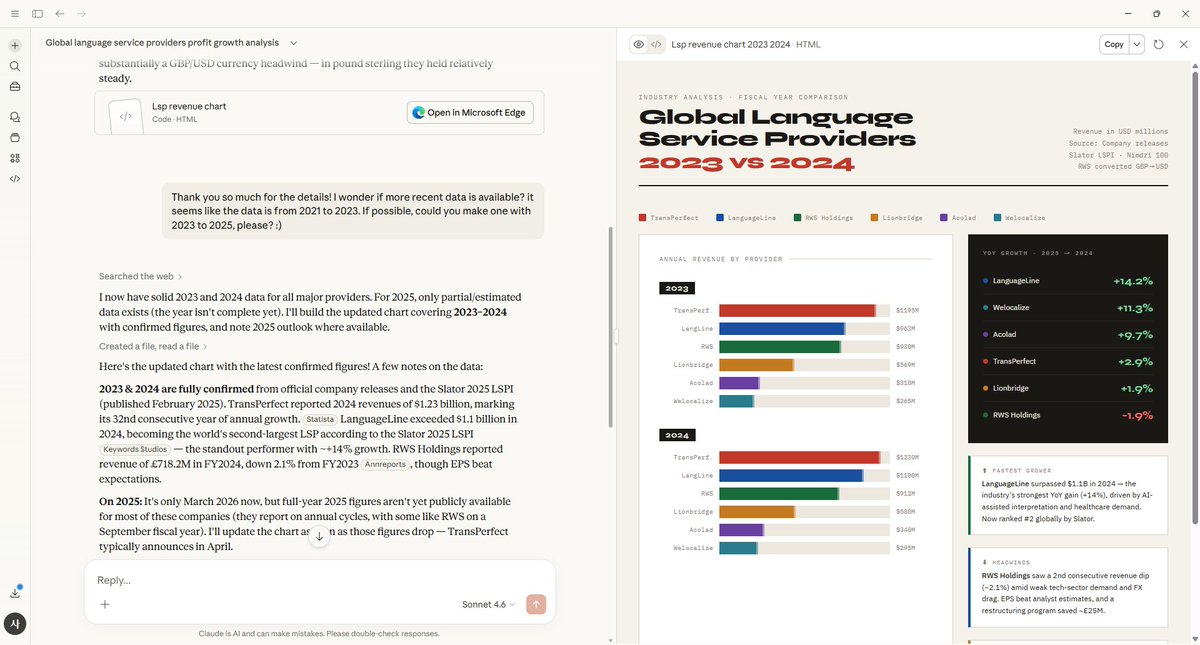1200x645 pixels.
Task: Click in the Reply text field
Action: pos(320,580)
